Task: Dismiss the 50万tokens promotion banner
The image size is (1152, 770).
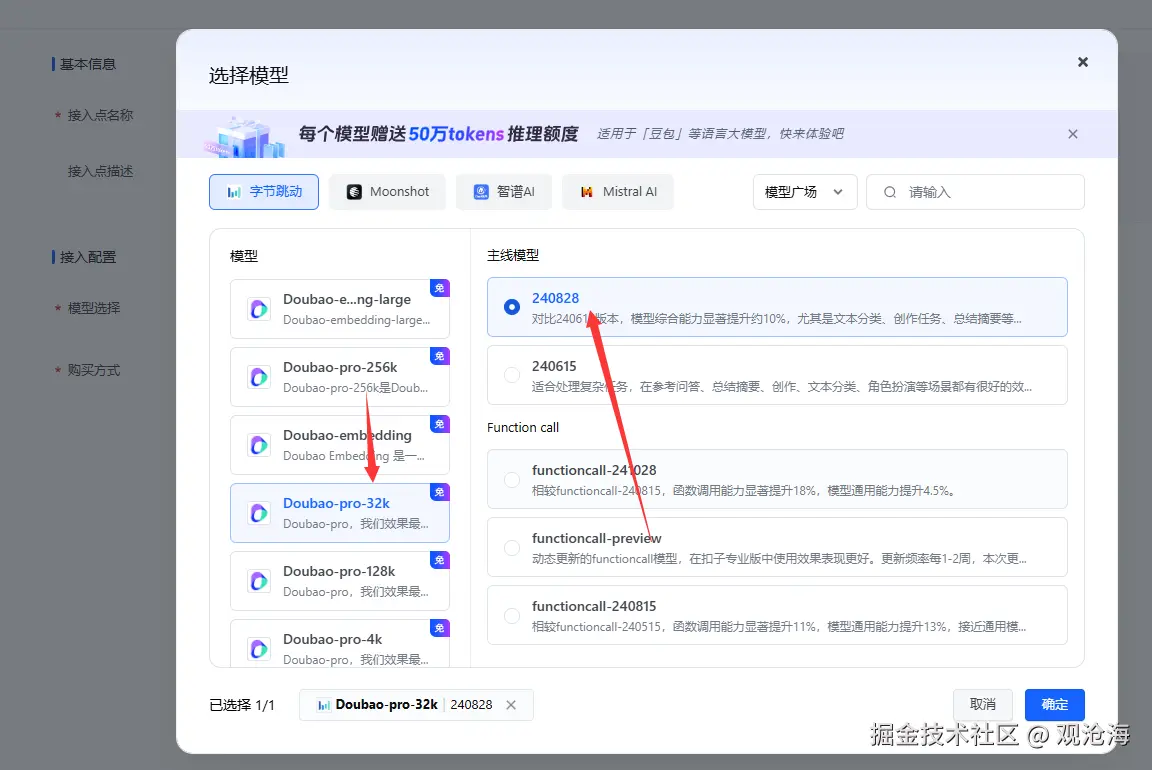Action: click(x=1073, y=134)
